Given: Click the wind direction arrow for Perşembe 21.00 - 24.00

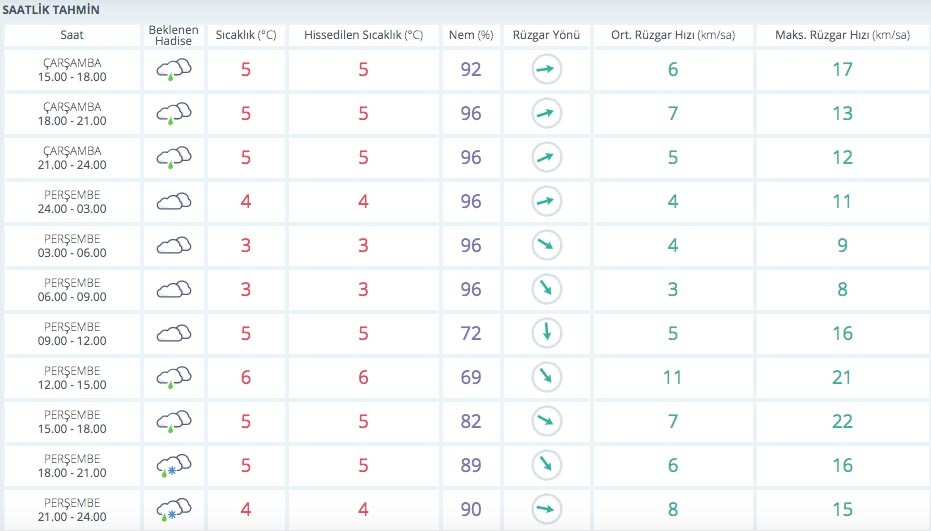Looking at the screenshot, I should (547, 509).
